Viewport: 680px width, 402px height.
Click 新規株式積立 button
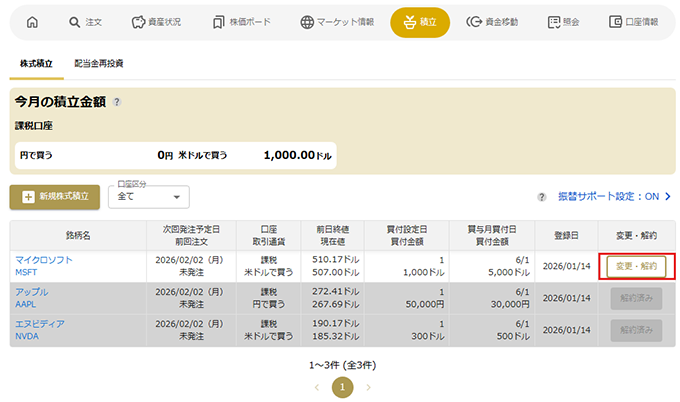pyautogui.click(x=55, y=197)
